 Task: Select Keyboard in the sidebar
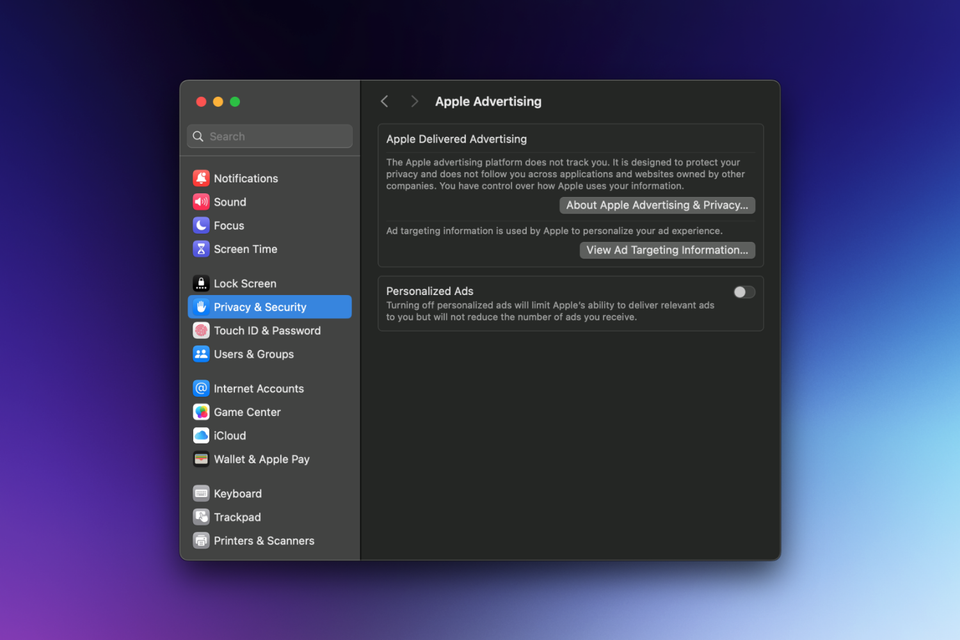pos(237,494)
